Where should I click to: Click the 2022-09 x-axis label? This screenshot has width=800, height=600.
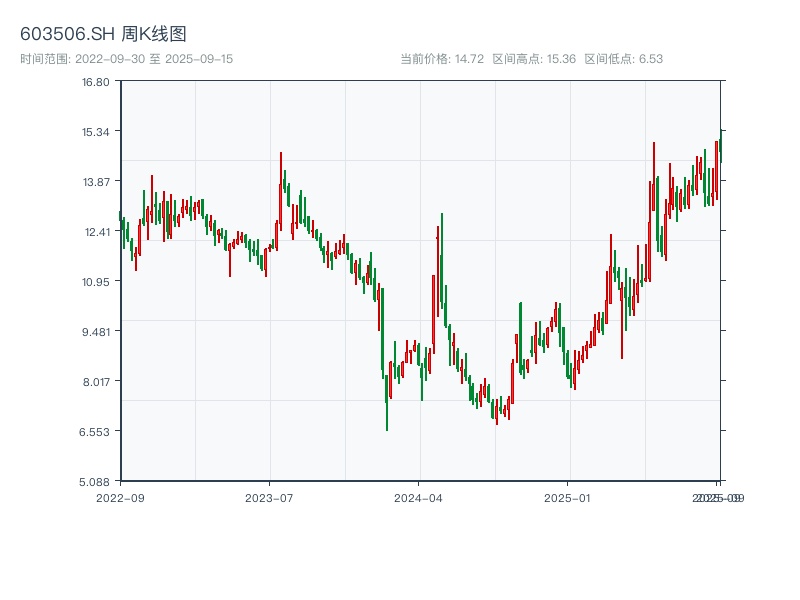pos(120,498)
